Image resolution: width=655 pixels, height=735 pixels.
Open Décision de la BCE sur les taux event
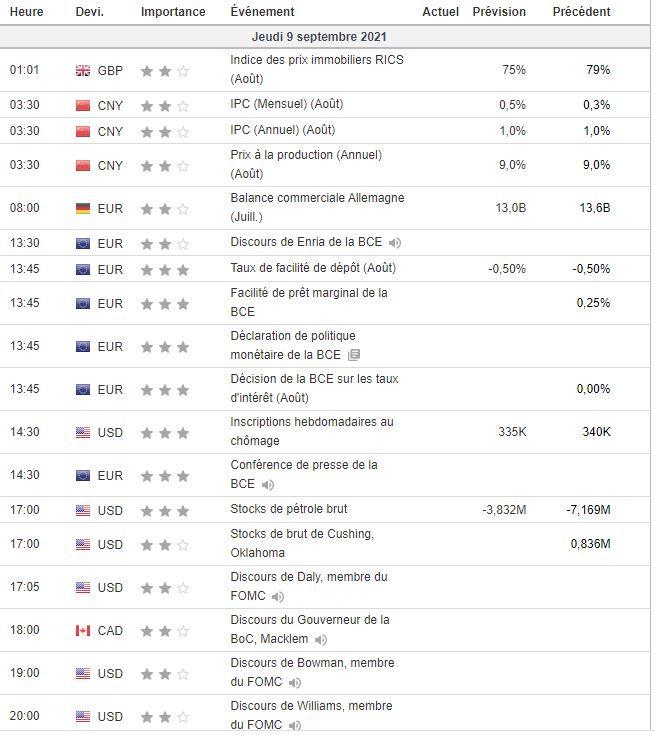point(314,388)
